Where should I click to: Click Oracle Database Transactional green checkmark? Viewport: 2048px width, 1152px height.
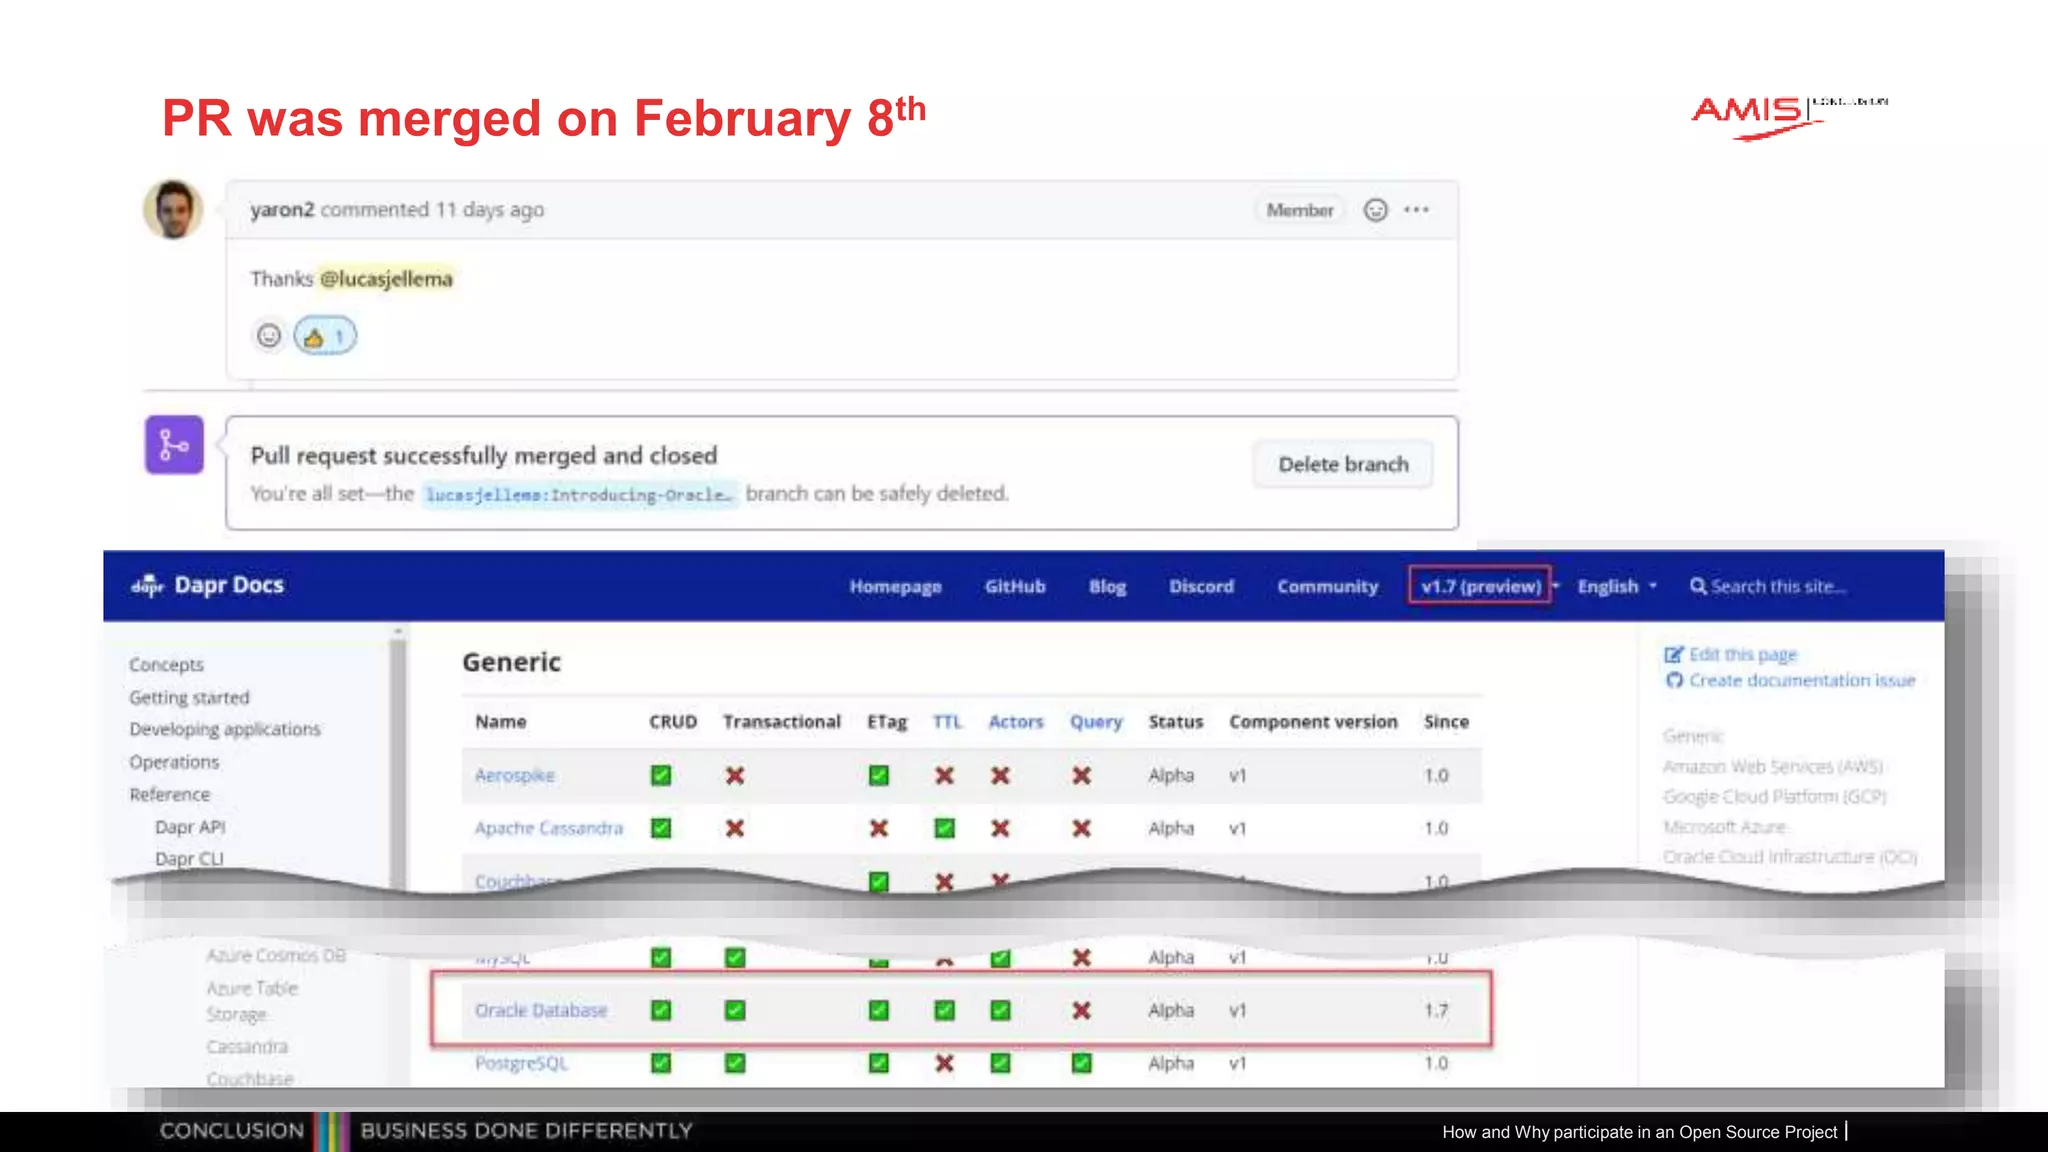(735, 1011)
